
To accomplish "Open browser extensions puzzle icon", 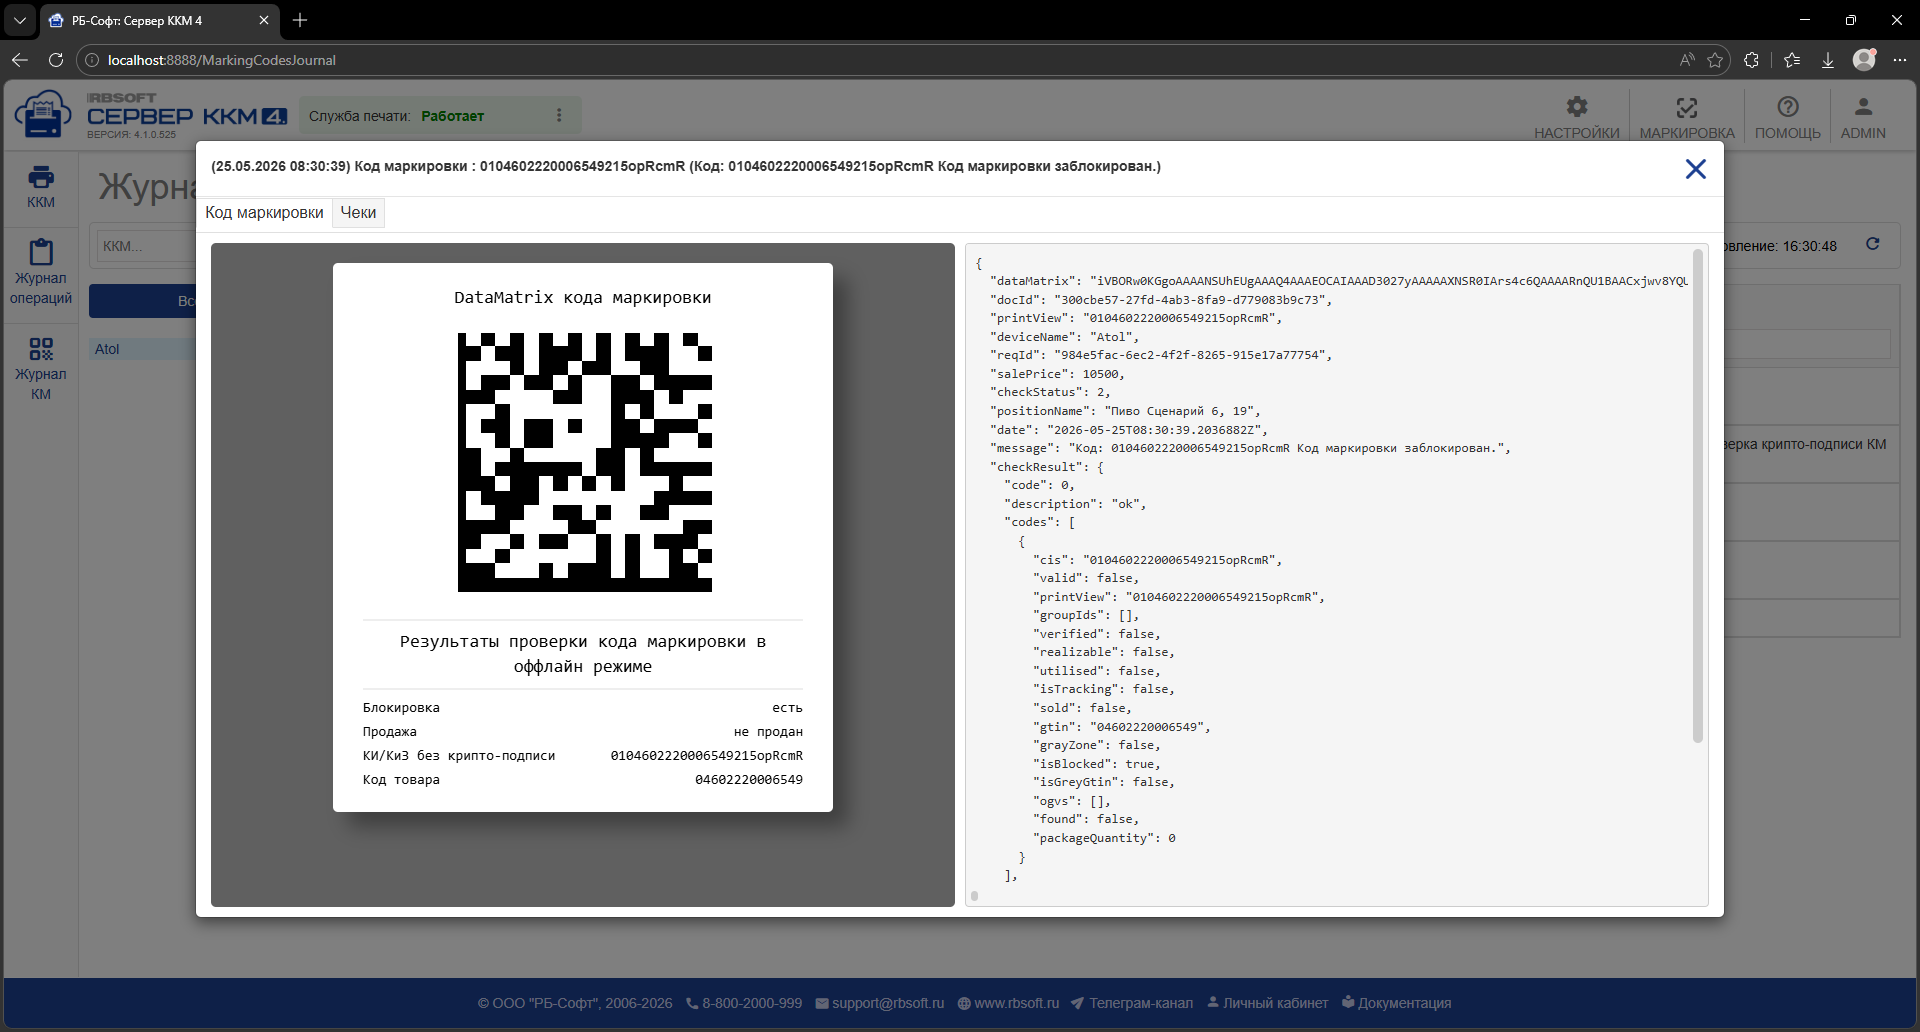I will point(1751,60).
